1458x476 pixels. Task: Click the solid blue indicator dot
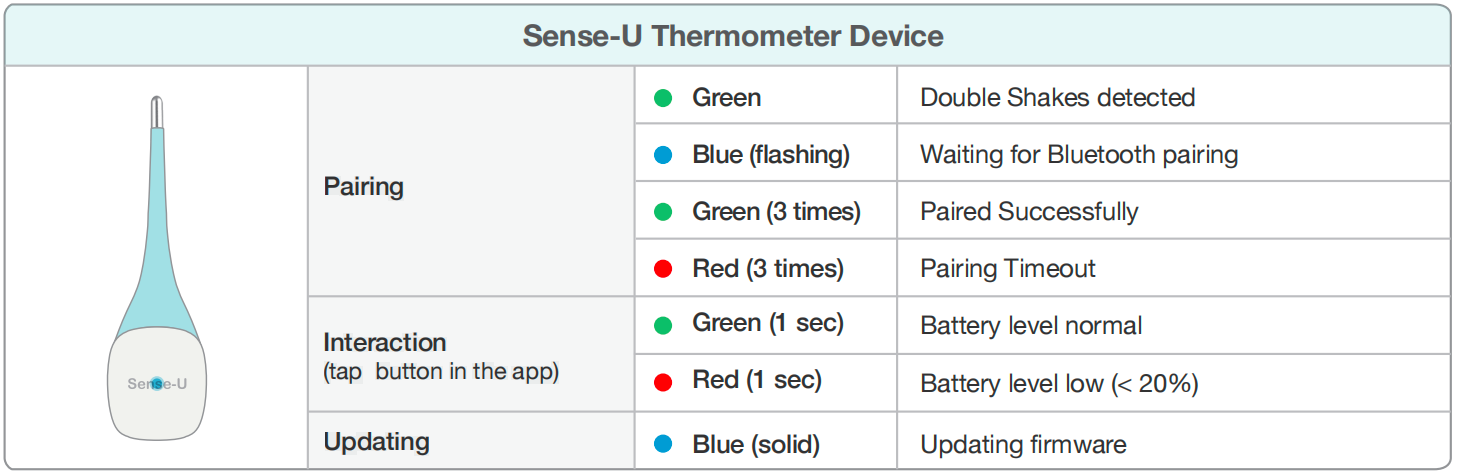[662, 445]
